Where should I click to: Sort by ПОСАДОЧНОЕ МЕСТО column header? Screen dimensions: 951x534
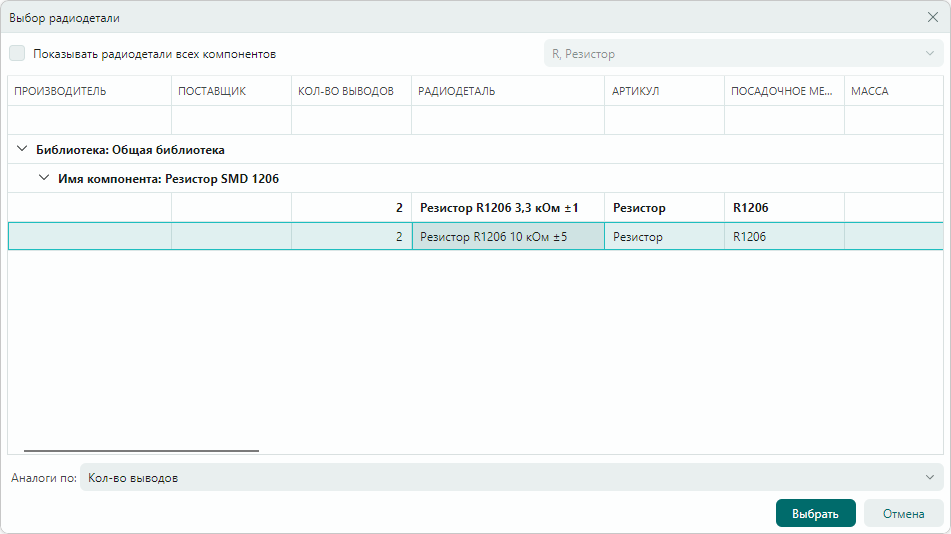pyautogui.click(x=783, y=91)
